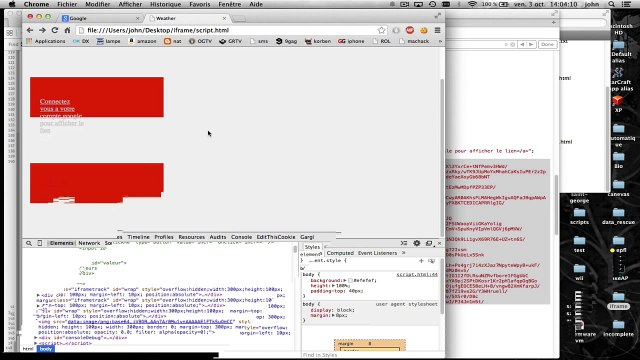Expand the height property value triangle

[x=333, y=286]
